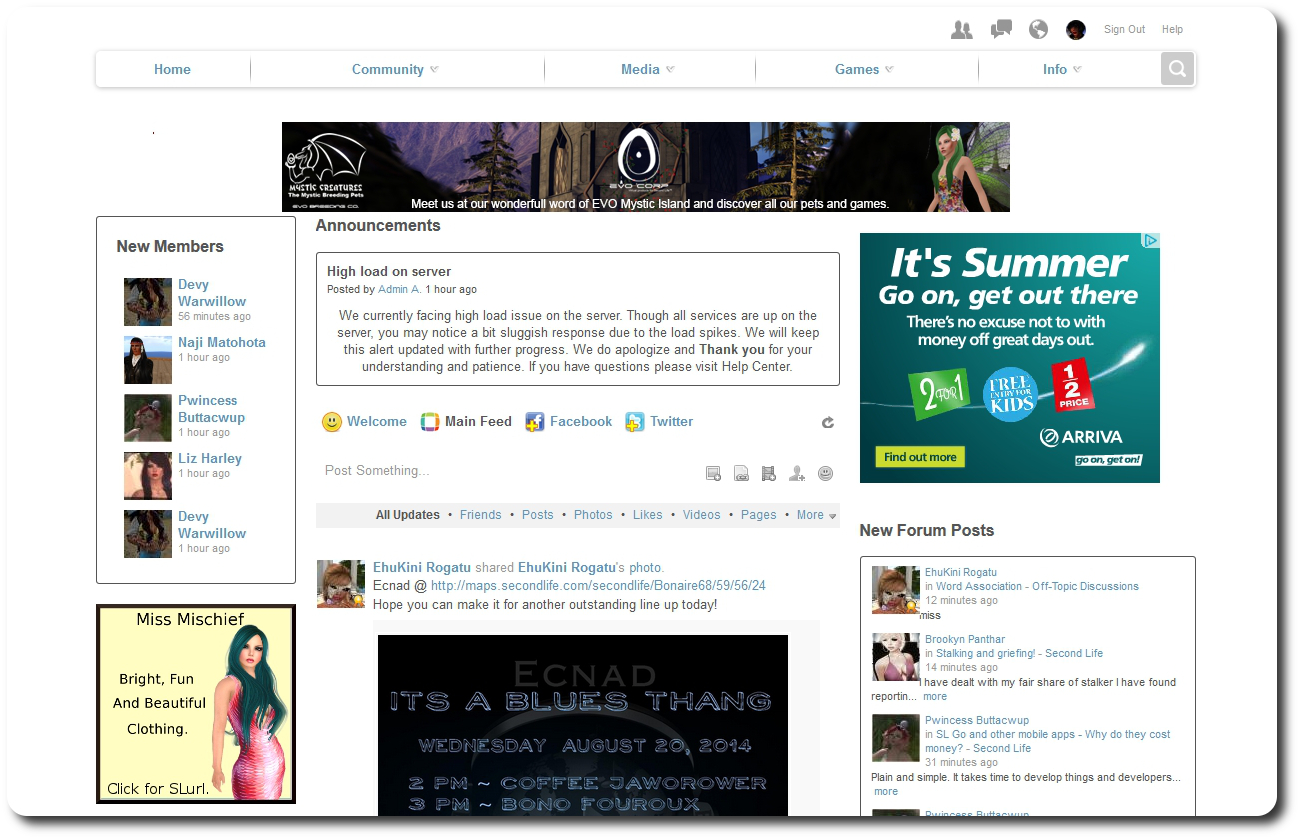Click the globe notifications icon
The width and height of the screenshot is (1300, 839).
click(x=1039, y=30)
